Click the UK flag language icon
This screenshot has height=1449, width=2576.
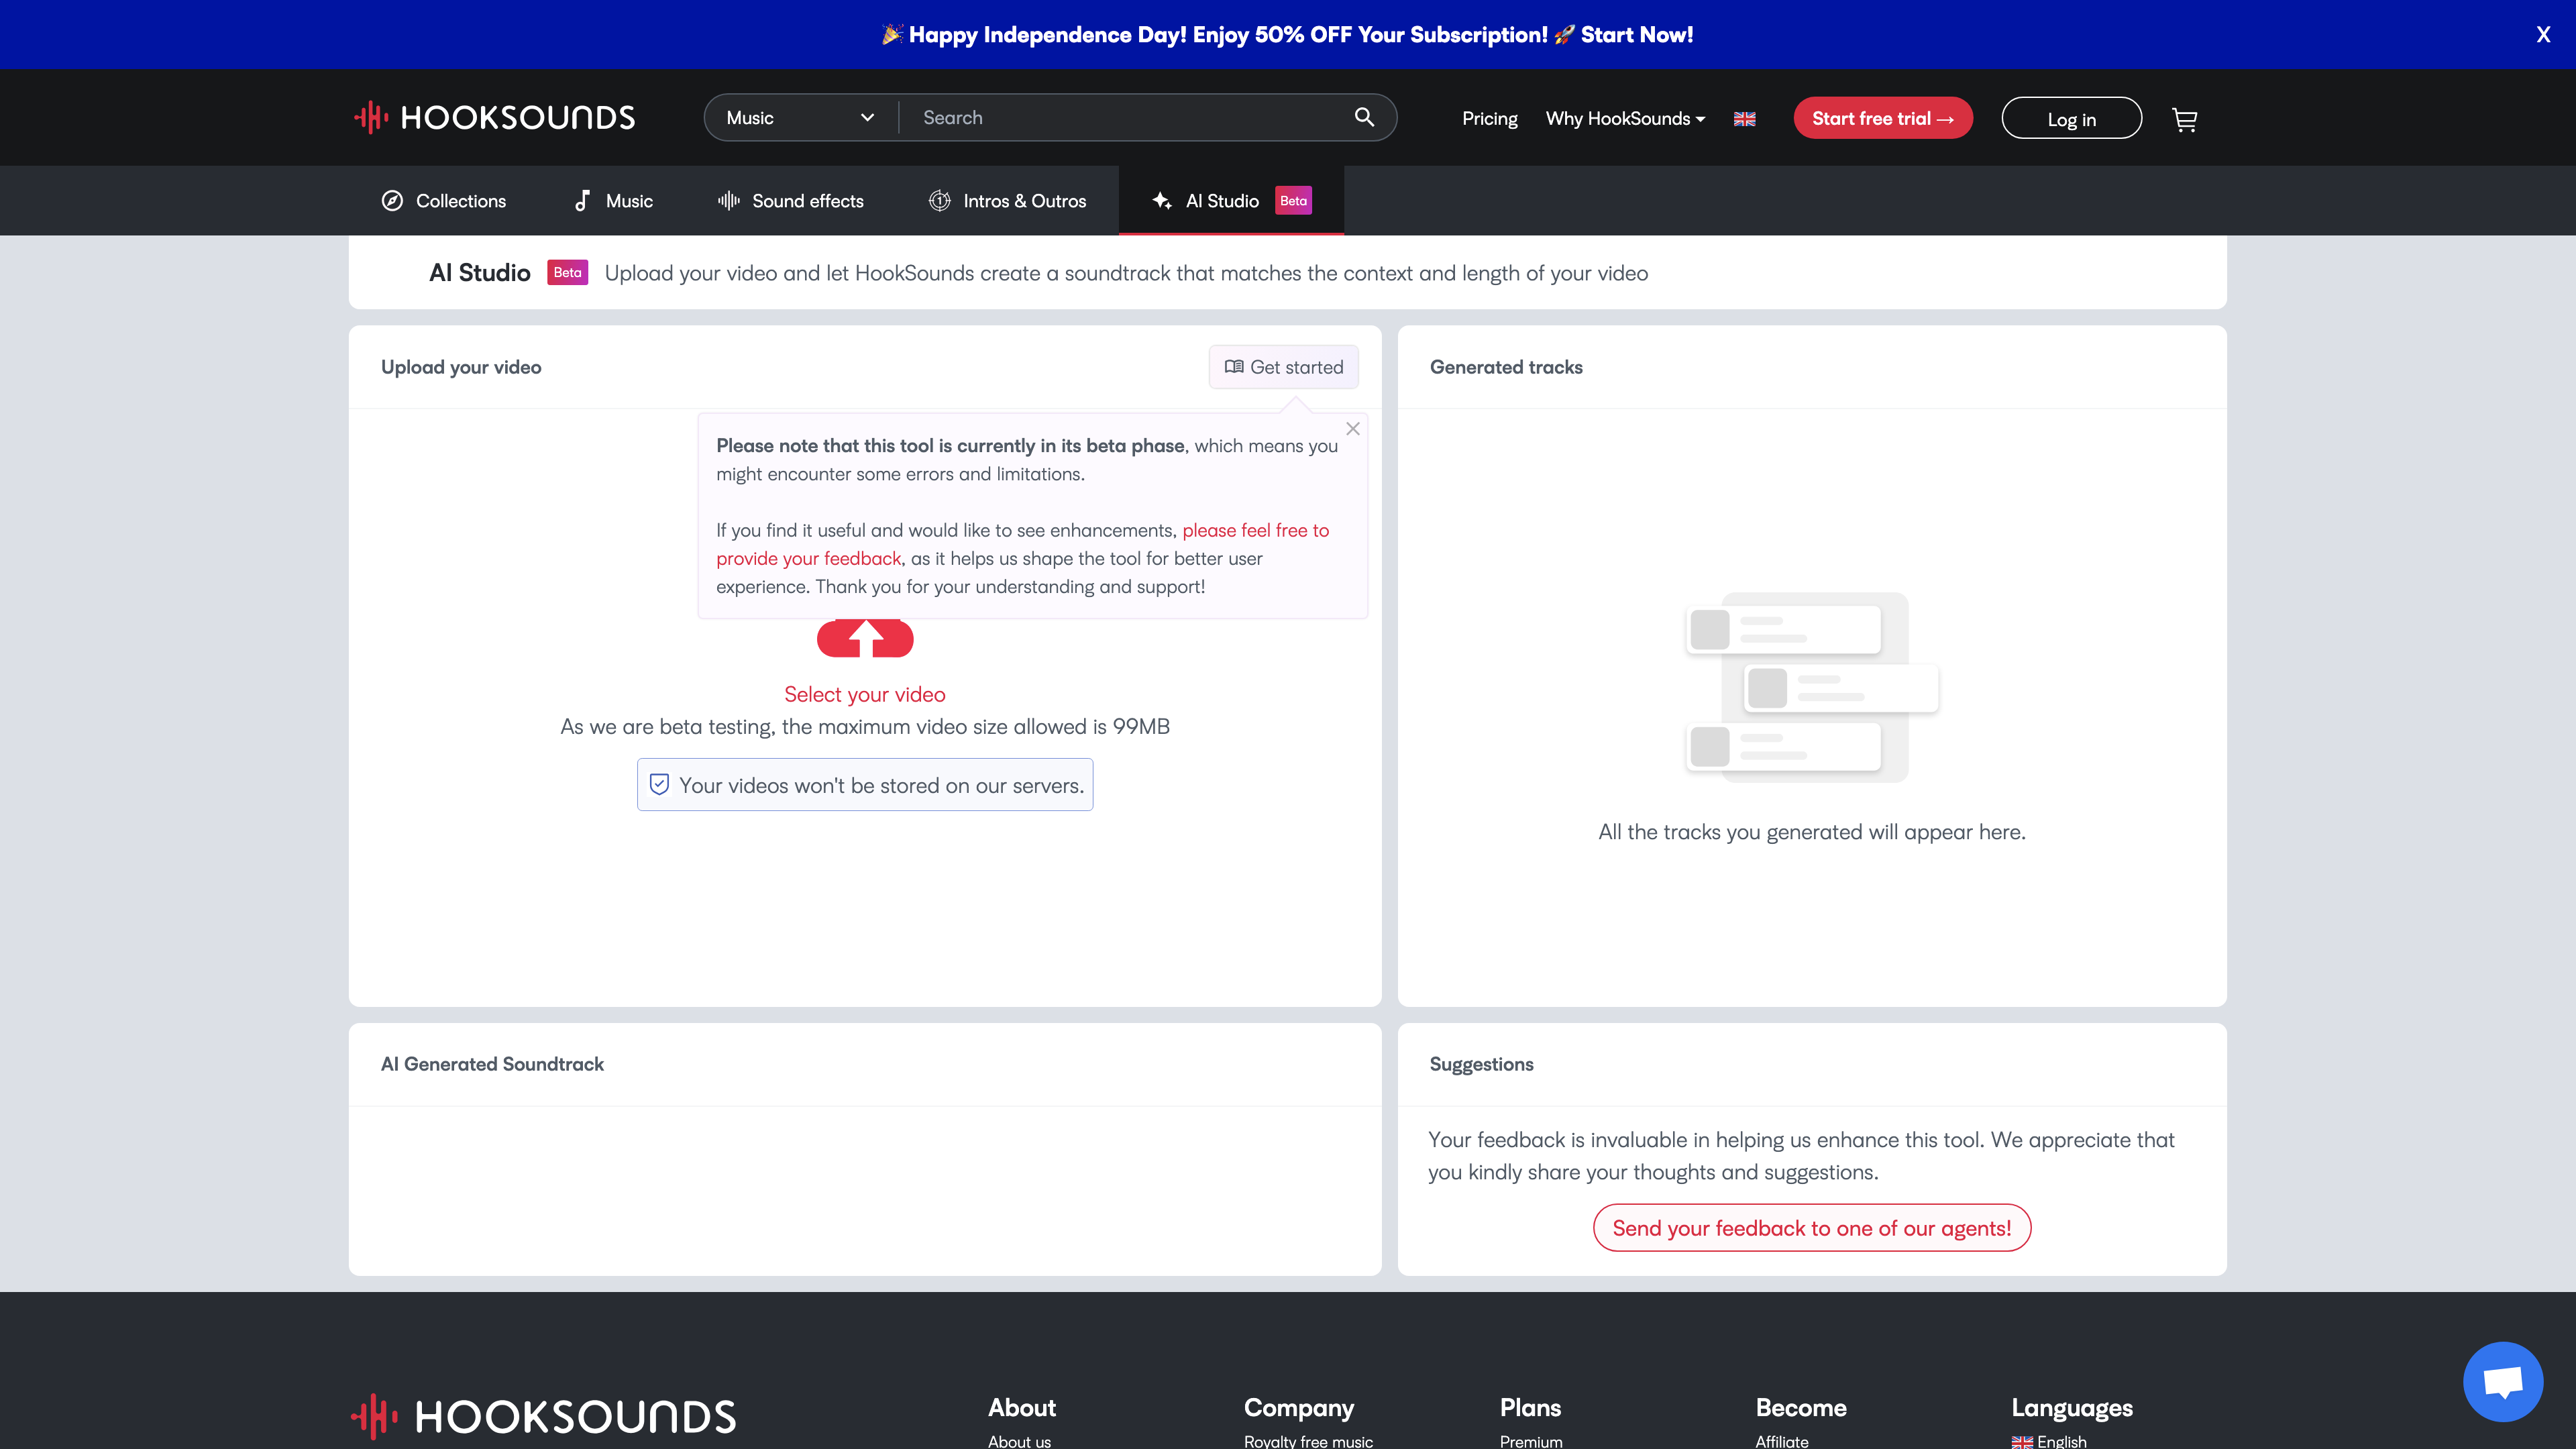(1745, 119)
